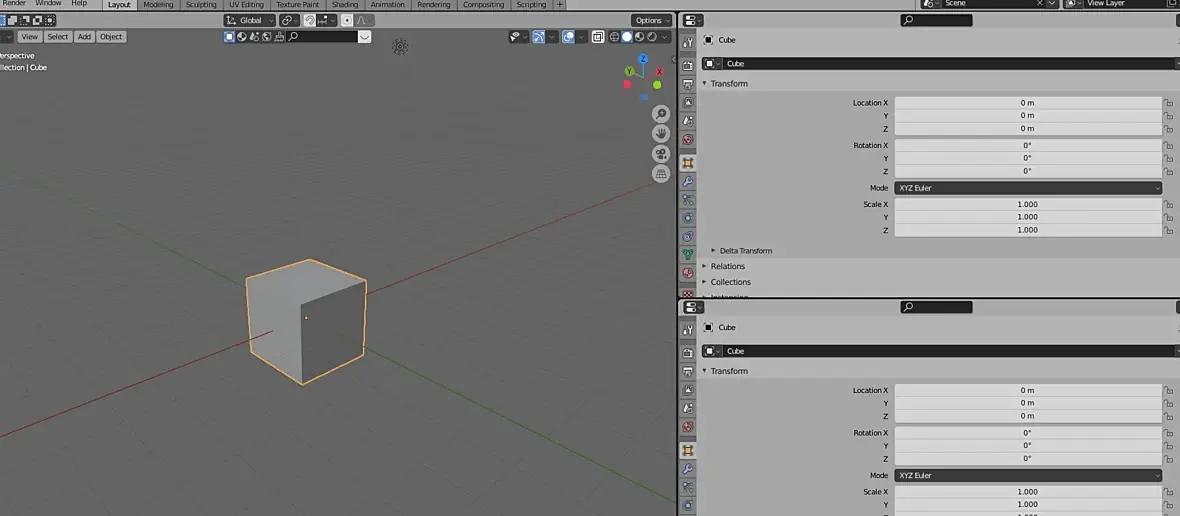1180x516 pixels.
Task: Toggle camera view with the camera icon
Action: pos(661,154)
